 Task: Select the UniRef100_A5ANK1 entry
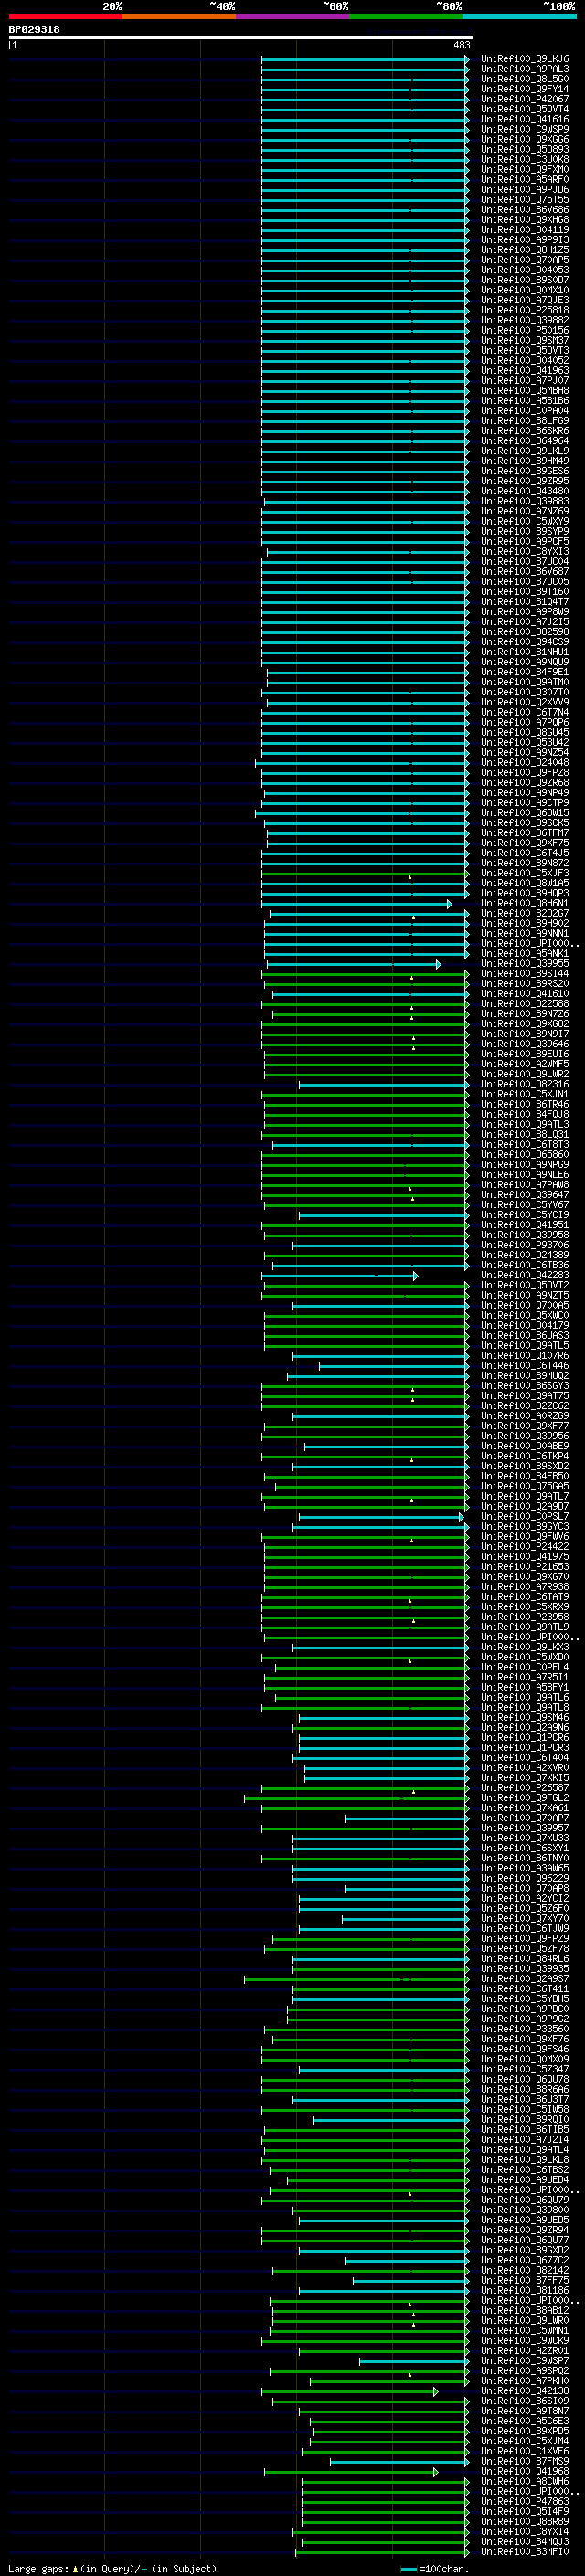(x=524, y=954)
